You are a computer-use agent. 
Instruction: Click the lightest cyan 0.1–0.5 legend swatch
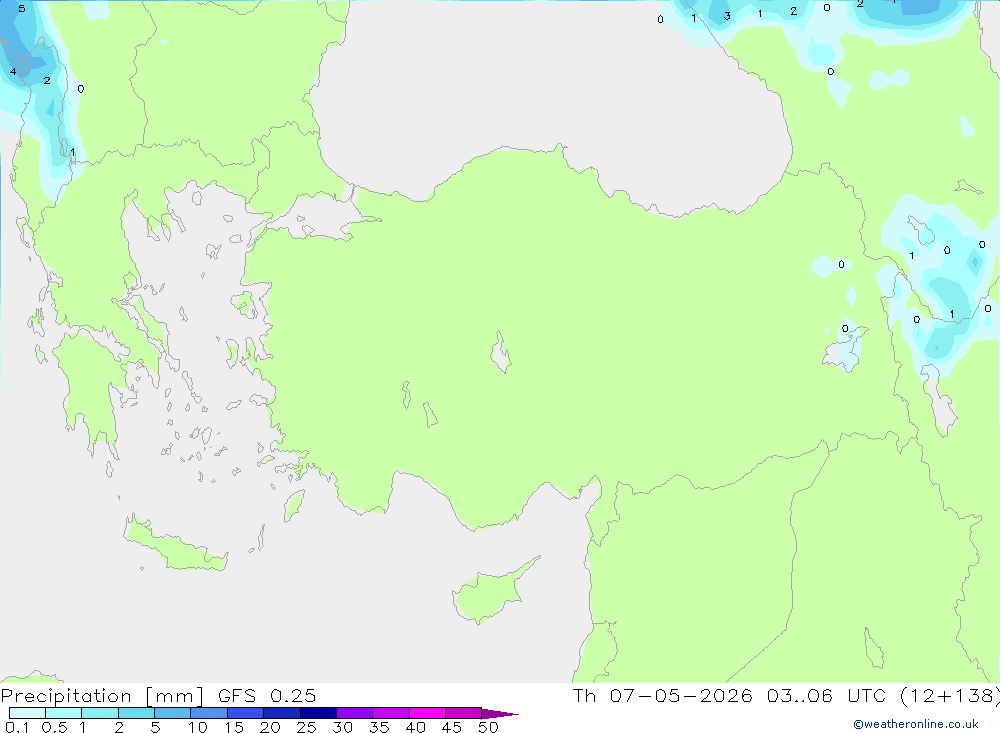[x=27, y=713]
